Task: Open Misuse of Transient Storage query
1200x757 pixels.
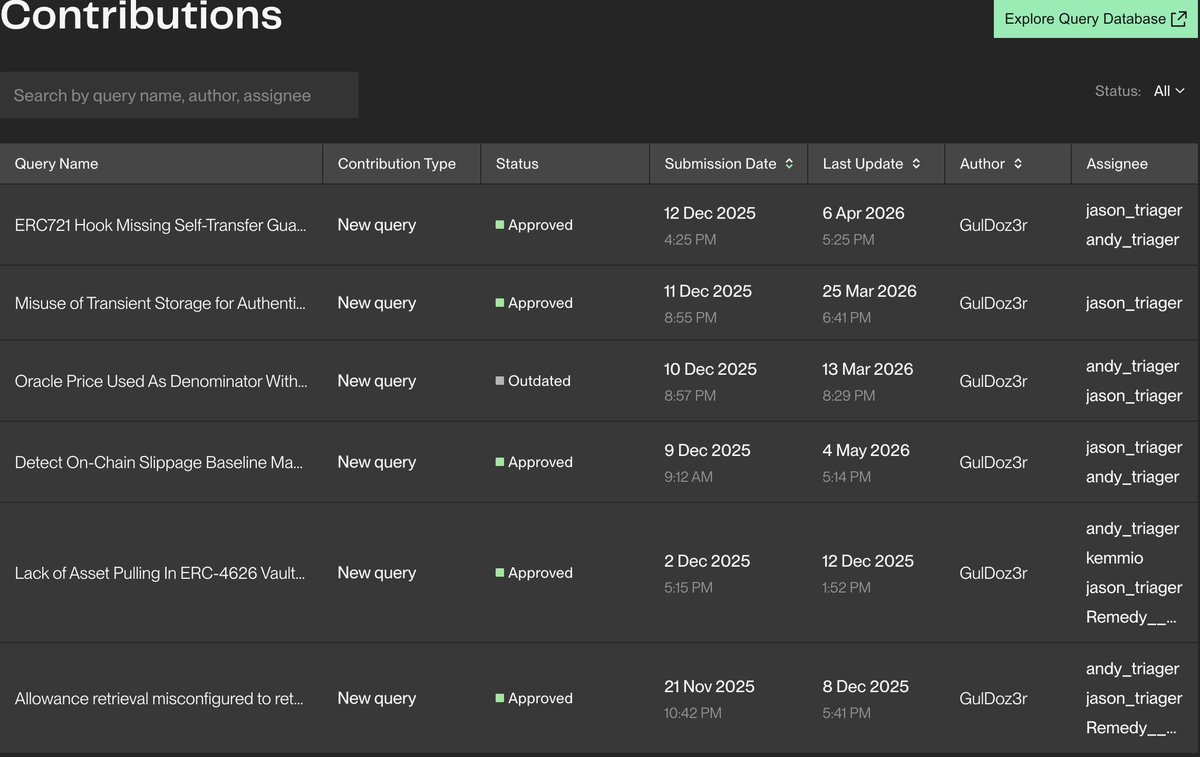Action: point(161,303)
